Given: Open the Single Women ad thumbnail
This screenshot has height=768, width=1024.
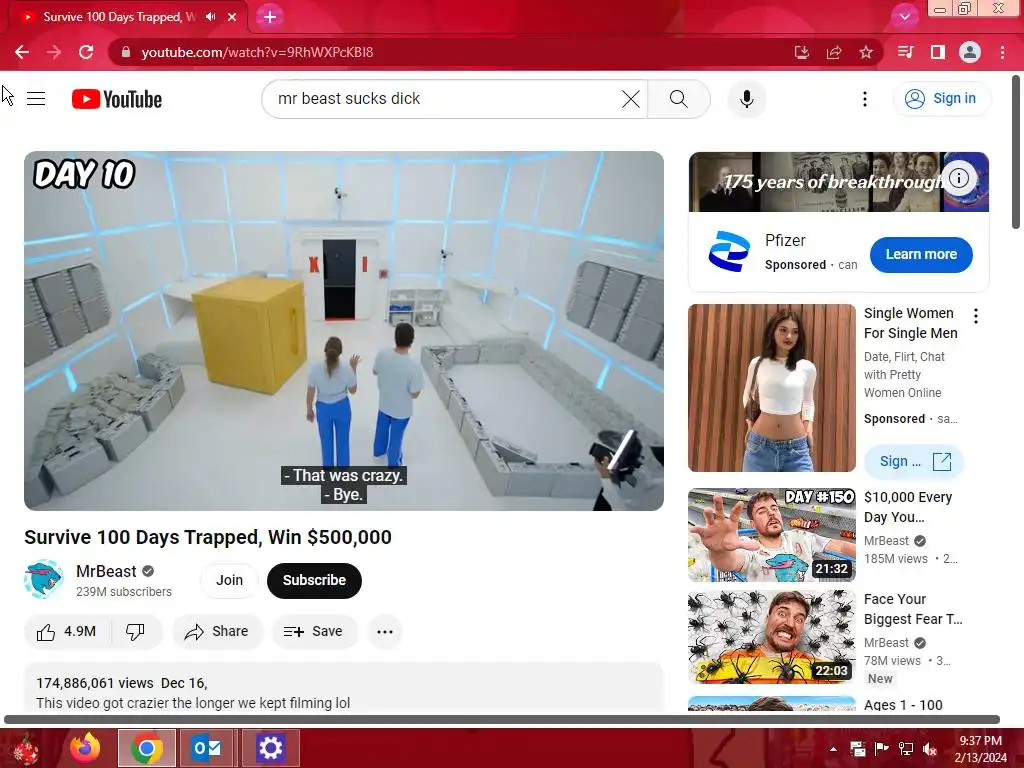Looking at the screenshot, I should [x=772, y=388].
